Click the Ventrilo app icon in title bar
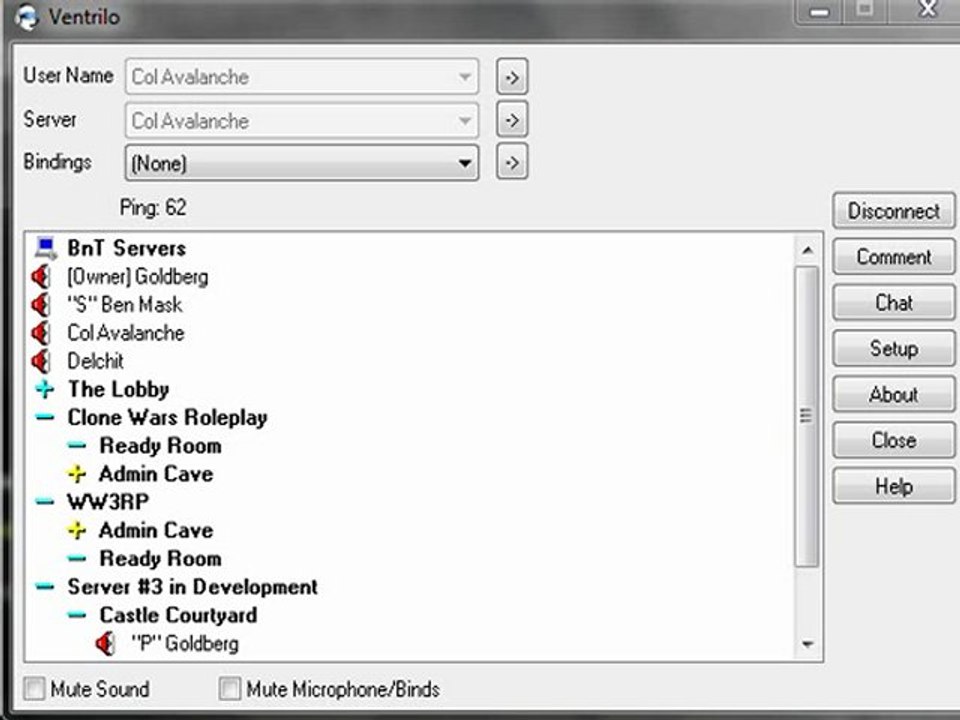 pyautogui.click(x=26, y=15)
